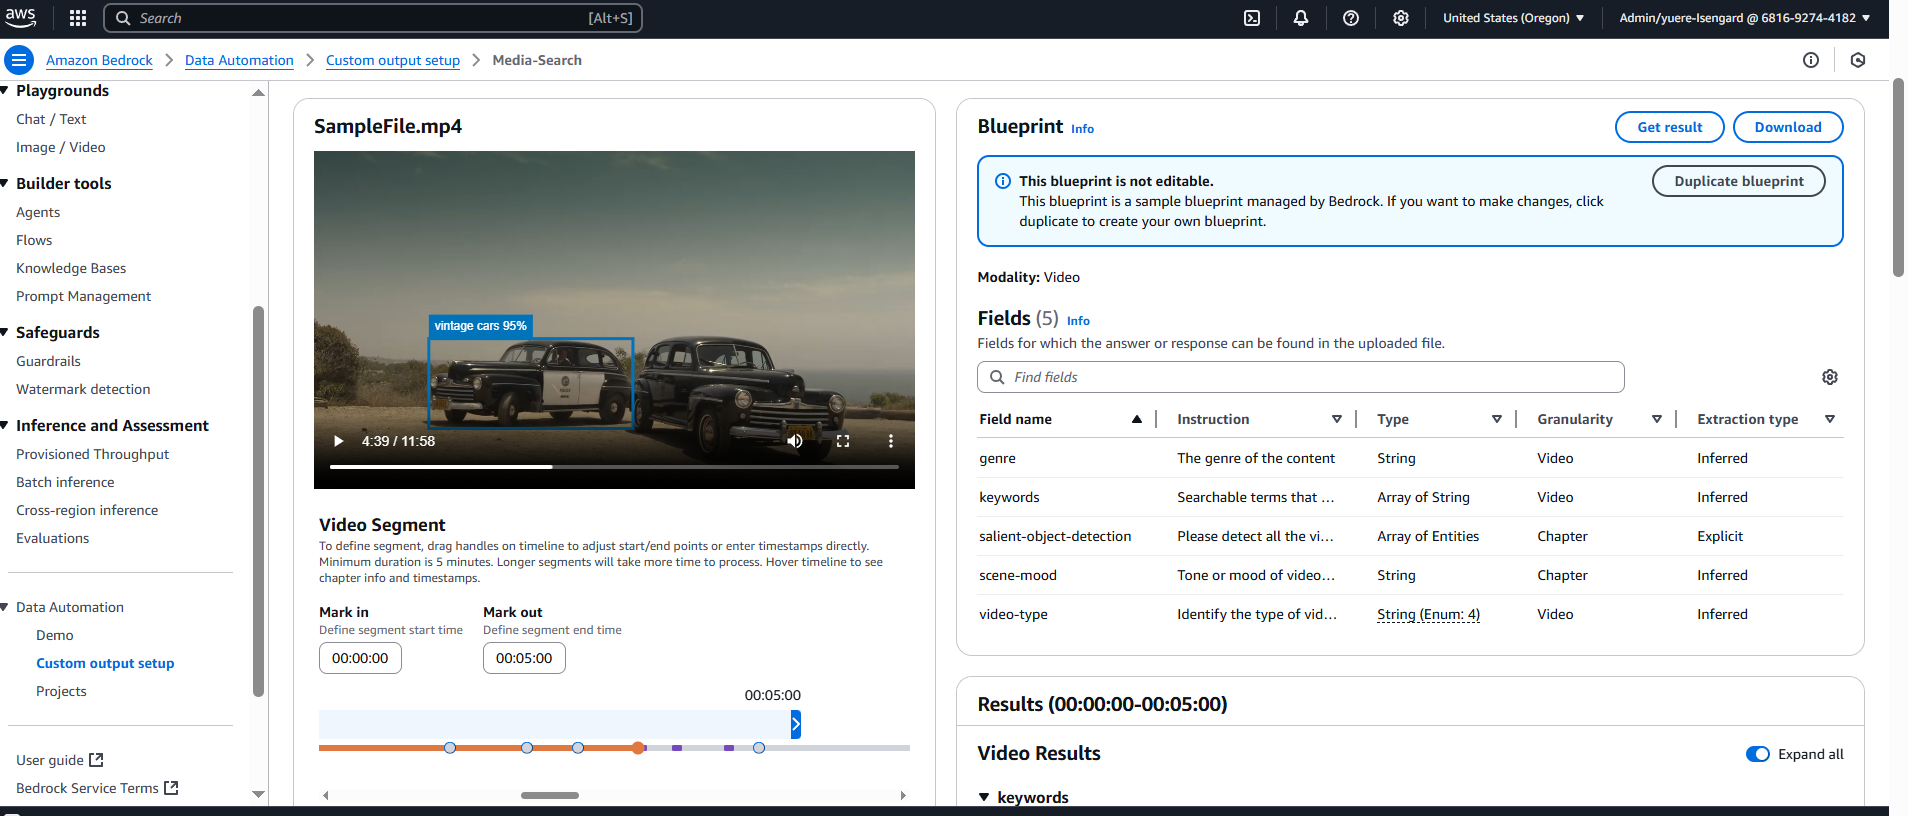
Task: Click the Duplicate blueprint button
Action: click(x=1738, y=181)
